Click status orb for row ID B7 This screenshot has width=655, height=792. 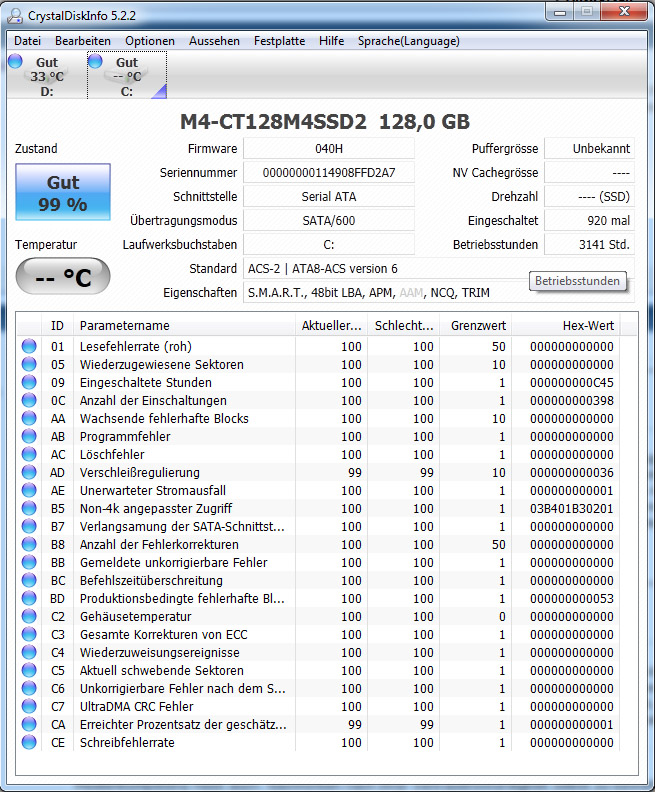point(29,526)
